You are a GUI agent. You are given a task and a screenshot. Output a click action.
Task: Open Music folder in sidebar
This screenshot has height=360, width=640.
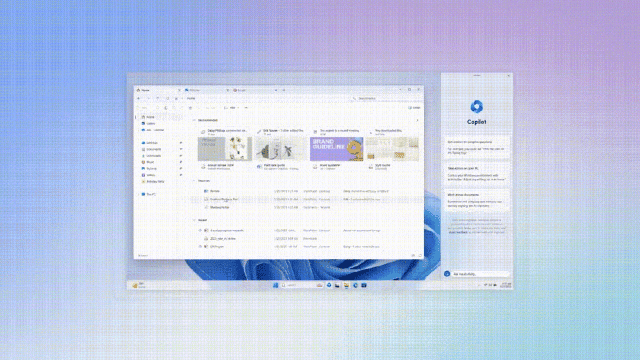148,162
